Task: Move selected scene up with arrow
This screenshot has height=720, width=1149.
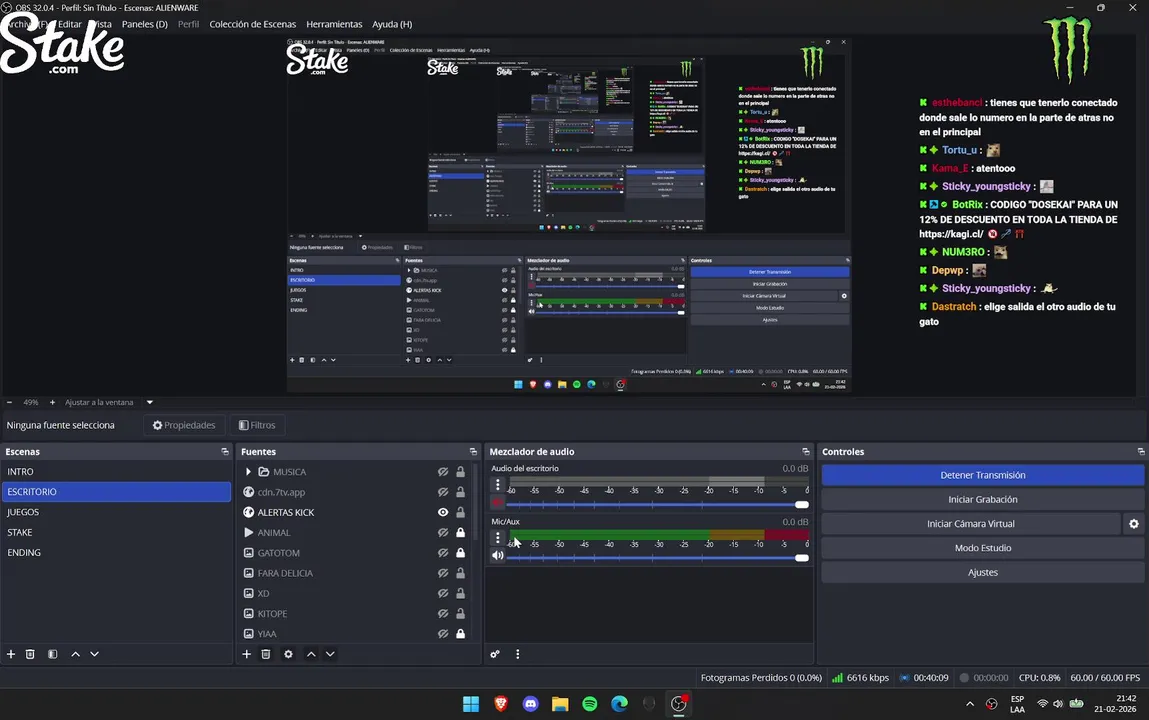Action: (75, 654)
